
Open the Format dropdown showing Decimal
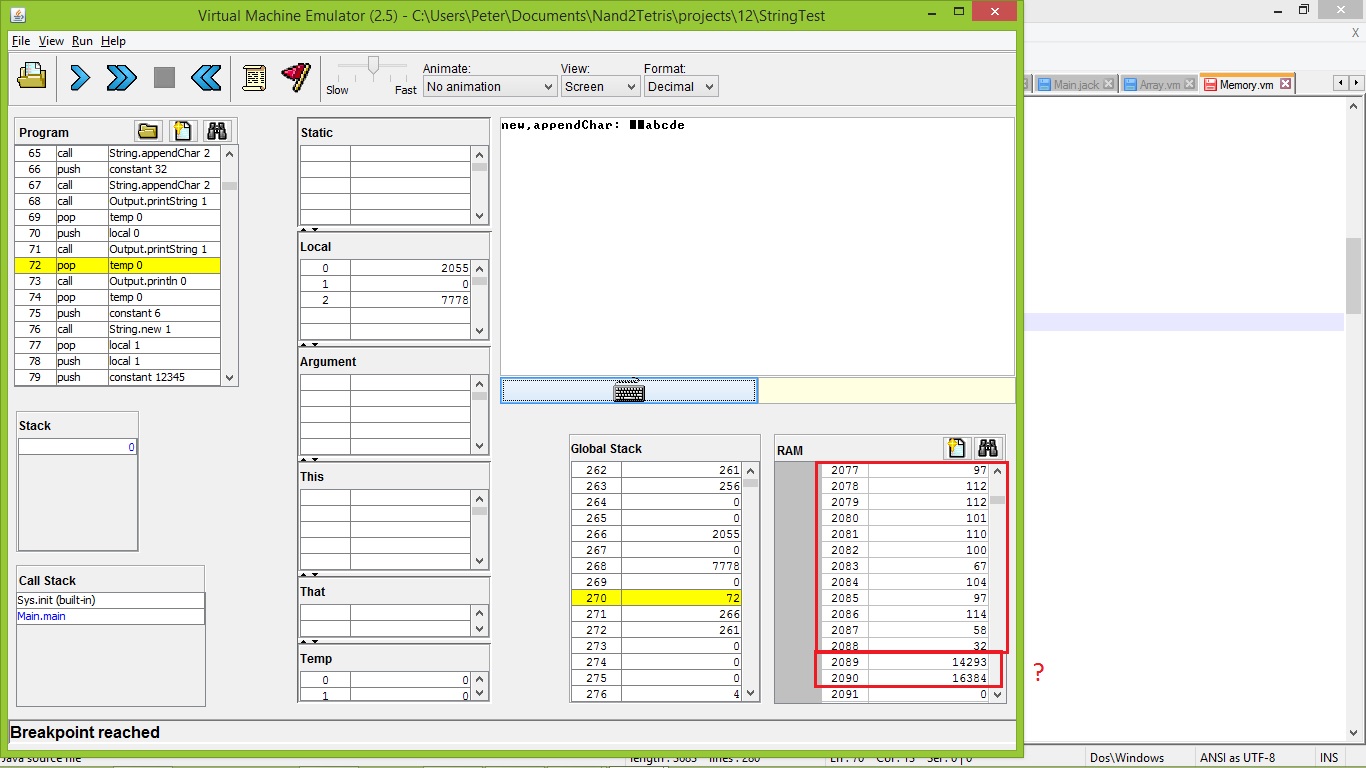coord(680,87)
